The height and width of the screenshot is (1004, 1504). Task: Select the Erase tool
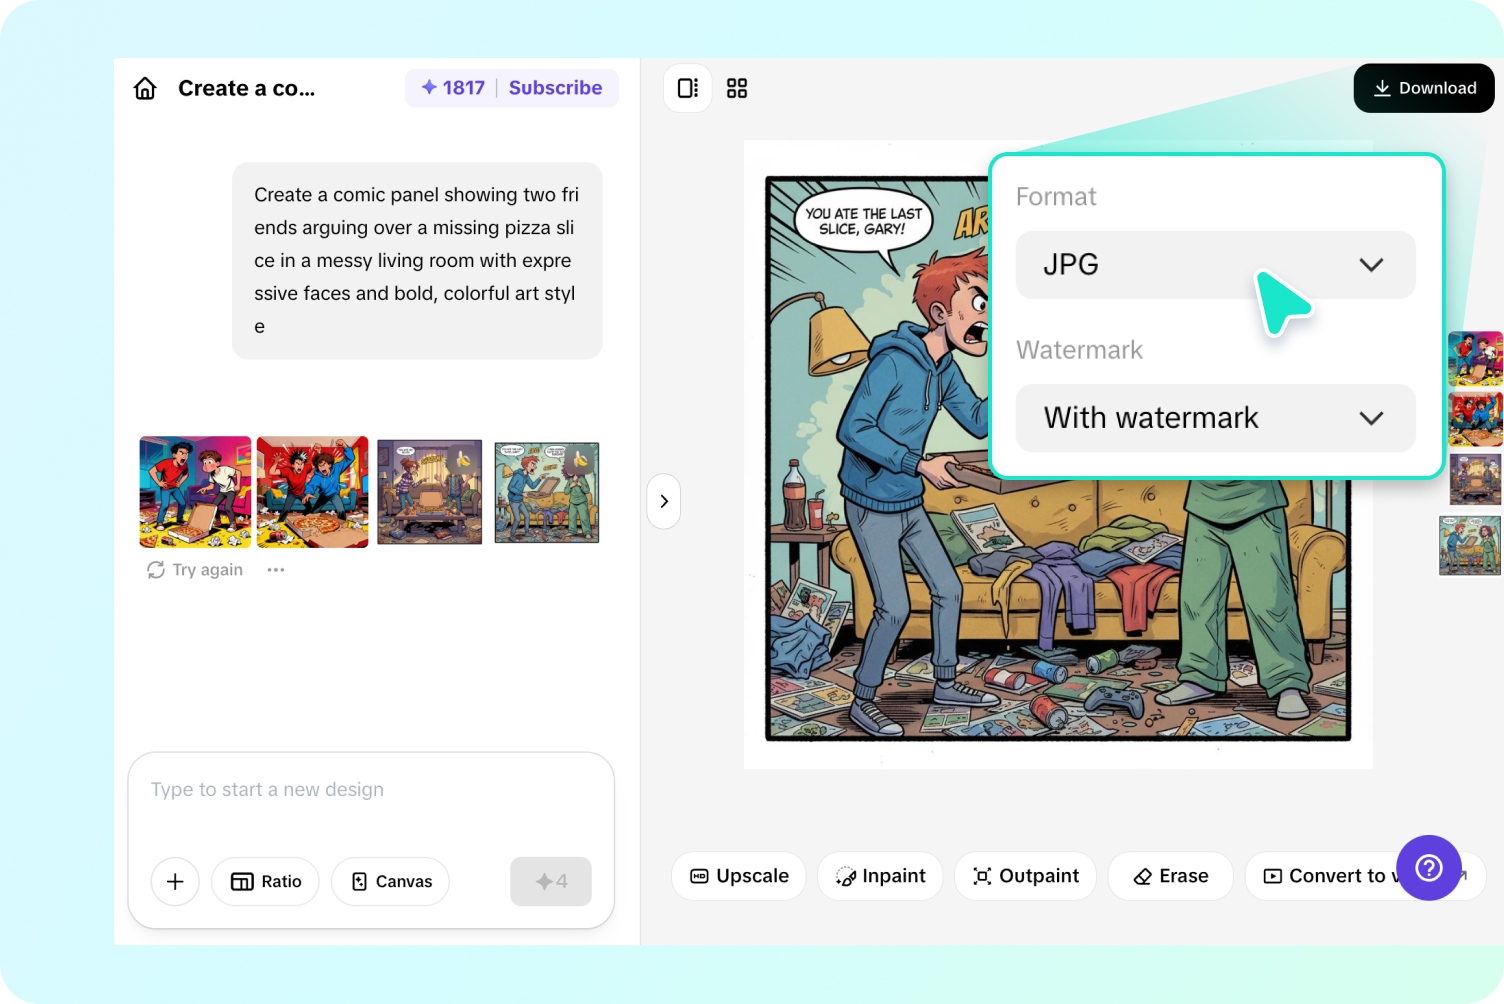[1170, 876]
